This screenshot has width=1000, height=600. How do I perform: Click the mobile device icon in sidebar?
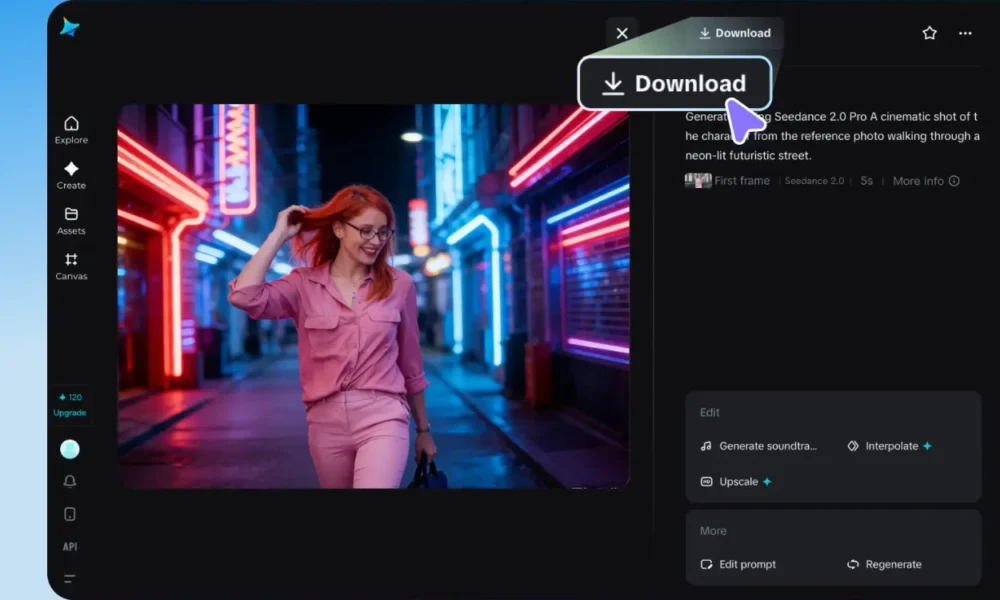click(70, 514)
